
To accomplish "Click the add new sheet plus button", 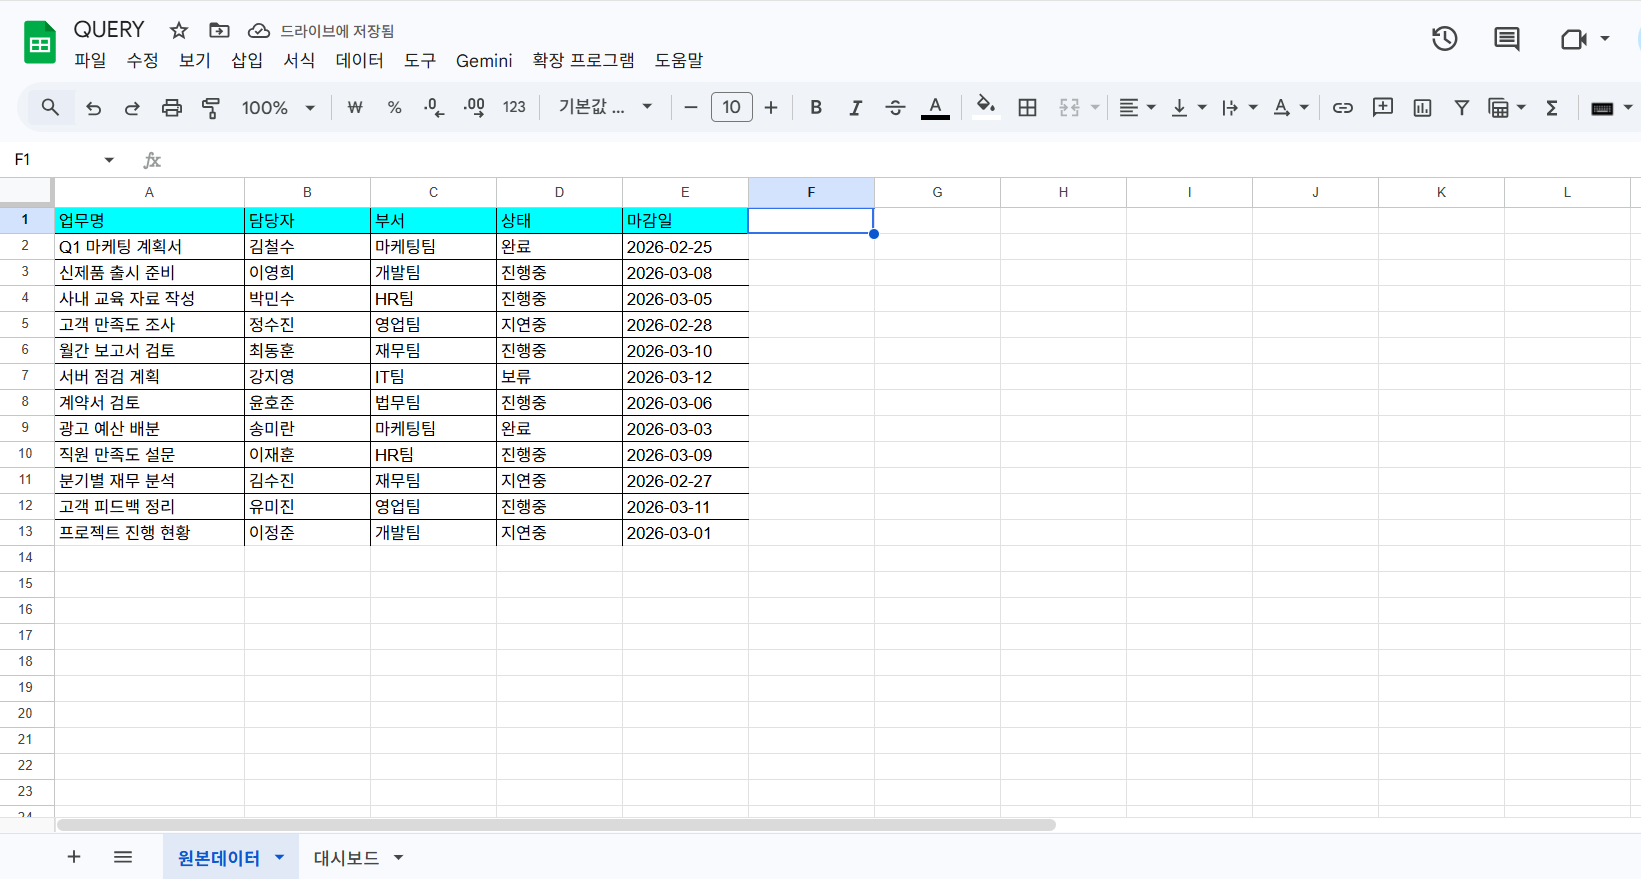I will click(x=74, y=857).
